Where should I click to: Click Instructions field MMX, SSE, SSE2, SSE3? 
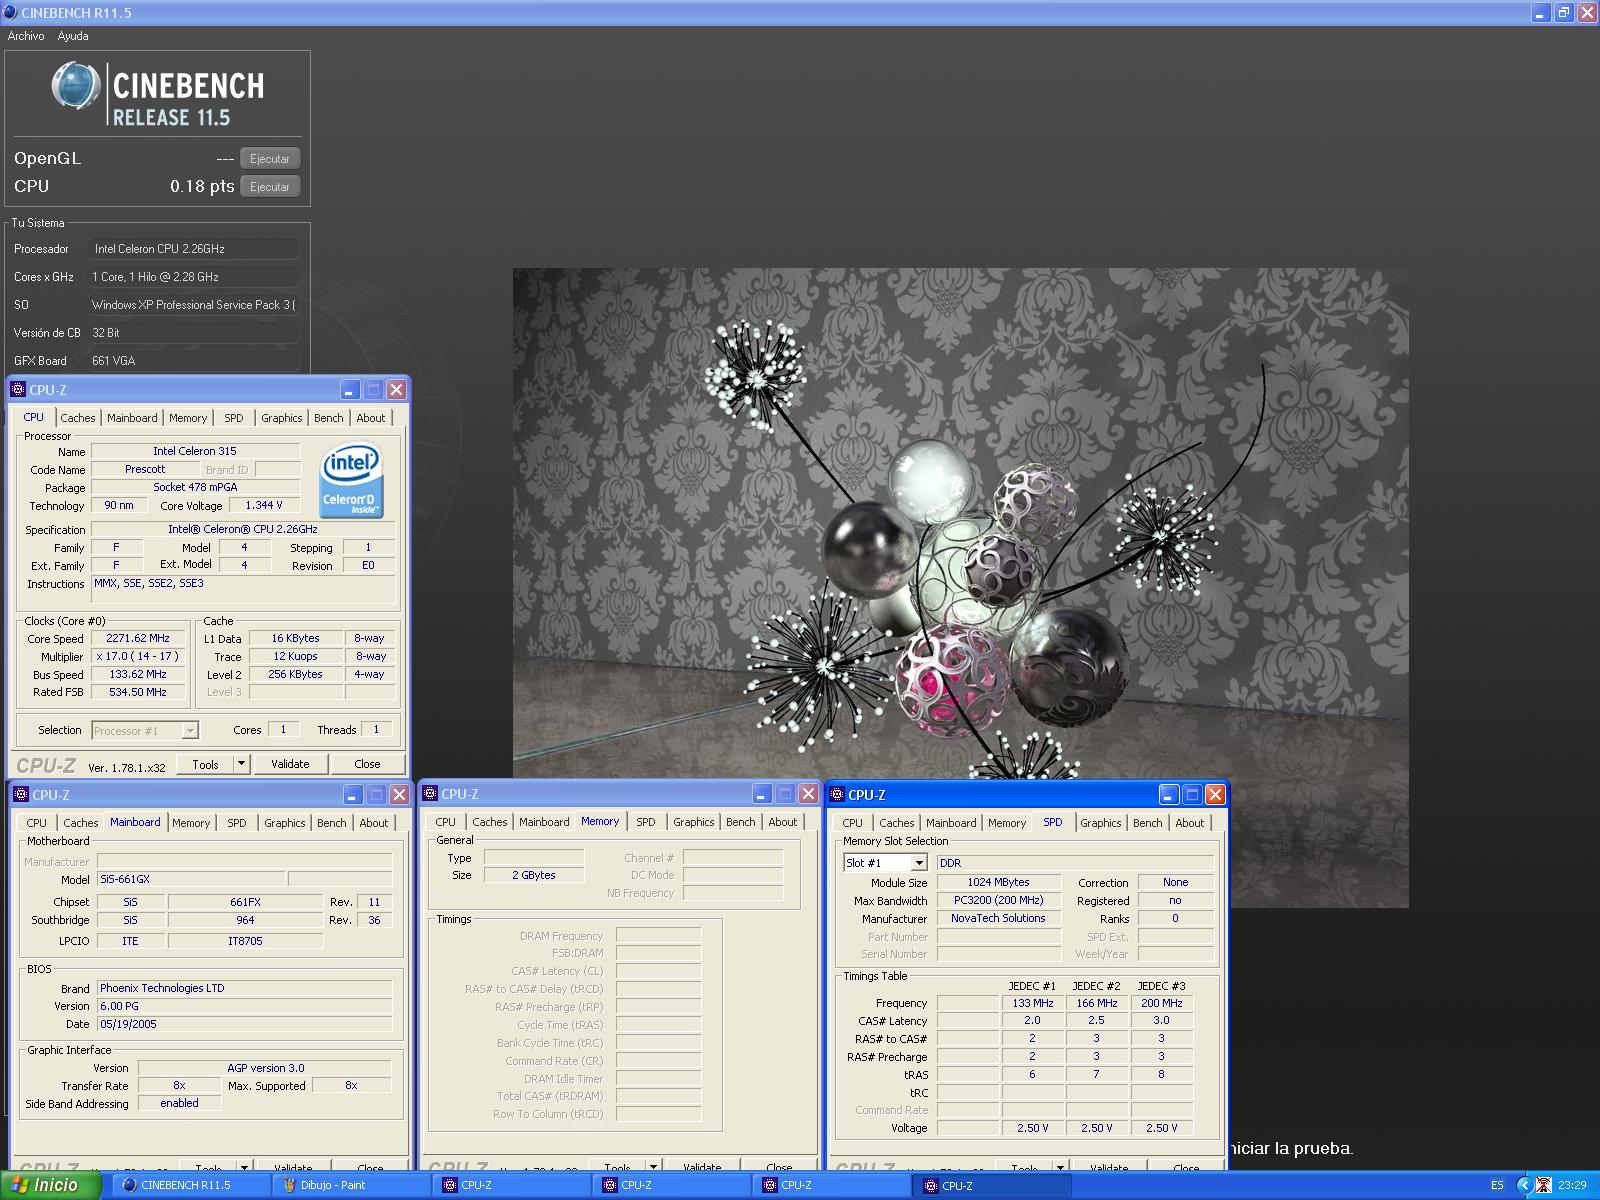(x=245, y=590)
